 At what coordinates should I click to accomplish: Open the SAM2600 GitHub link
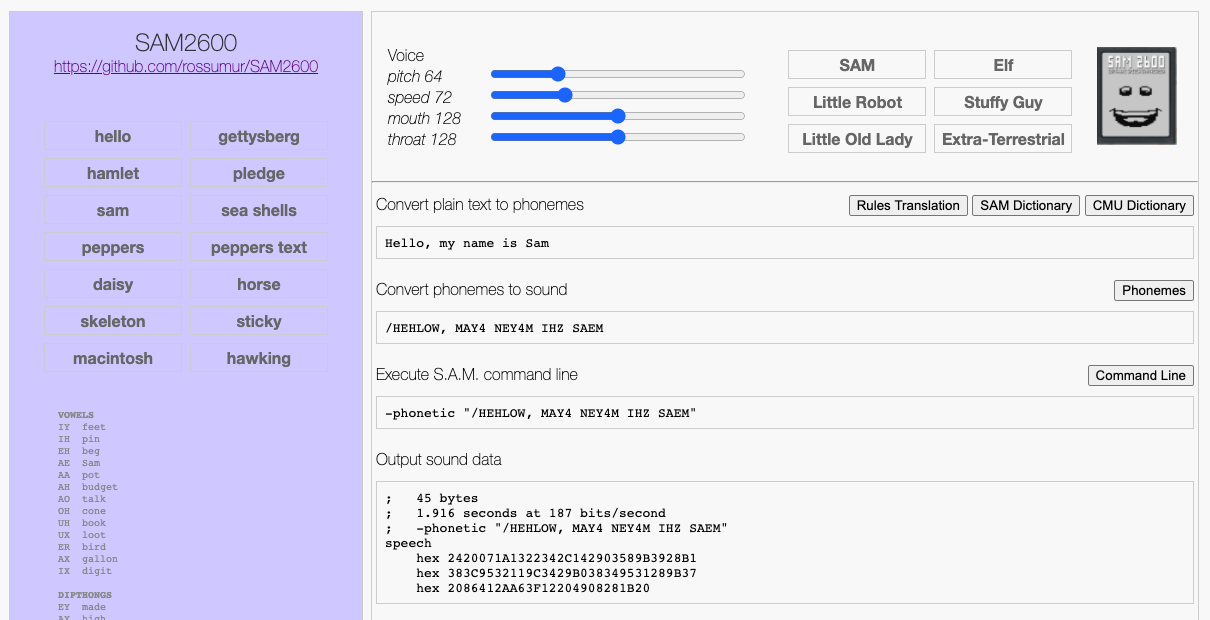[186, 67]
